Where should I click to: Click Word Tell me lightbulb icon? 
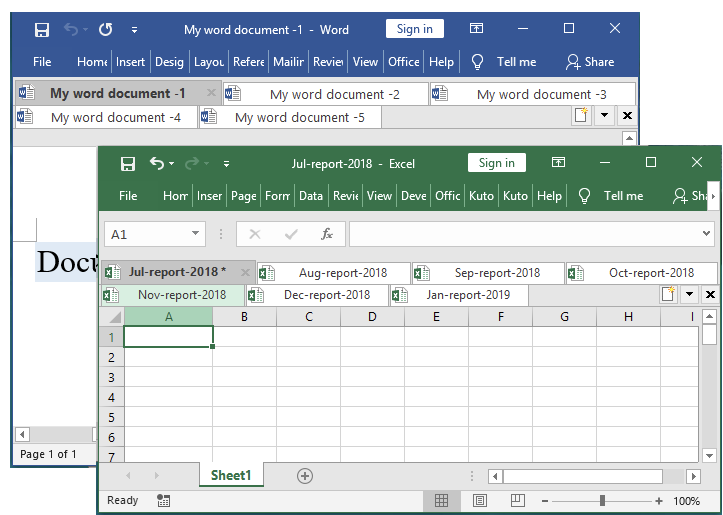tap(477, 62)
